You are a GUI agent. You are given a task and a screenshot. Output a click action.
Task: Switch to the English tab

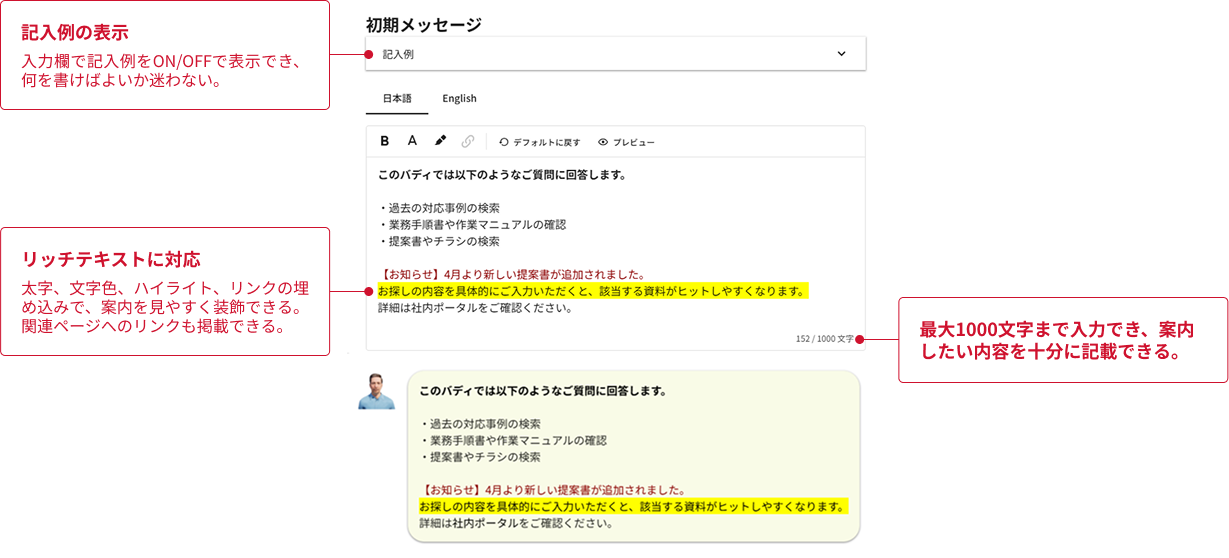[x=460, y=99]
